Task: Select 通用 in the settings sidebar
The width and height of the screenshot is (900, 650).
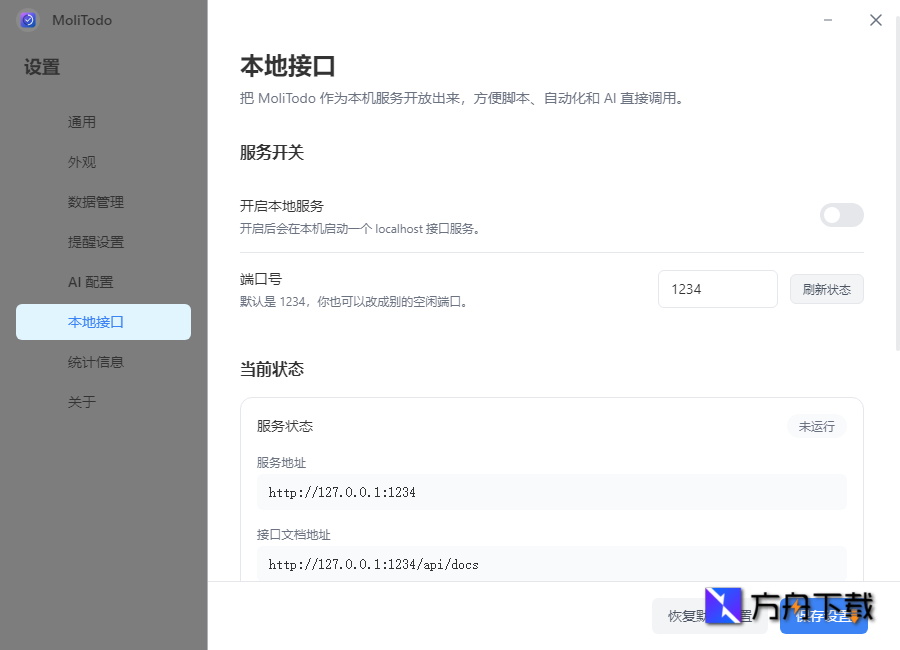Action: (82, 122)
